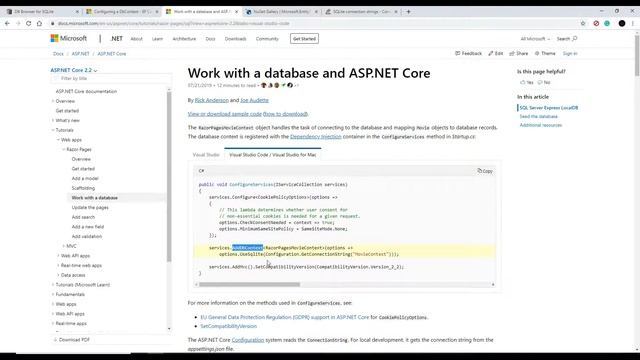Viewport: 640px width, 360px height.
Task: Expand the Fundamentals node
Action: click(x=53, y=294)
